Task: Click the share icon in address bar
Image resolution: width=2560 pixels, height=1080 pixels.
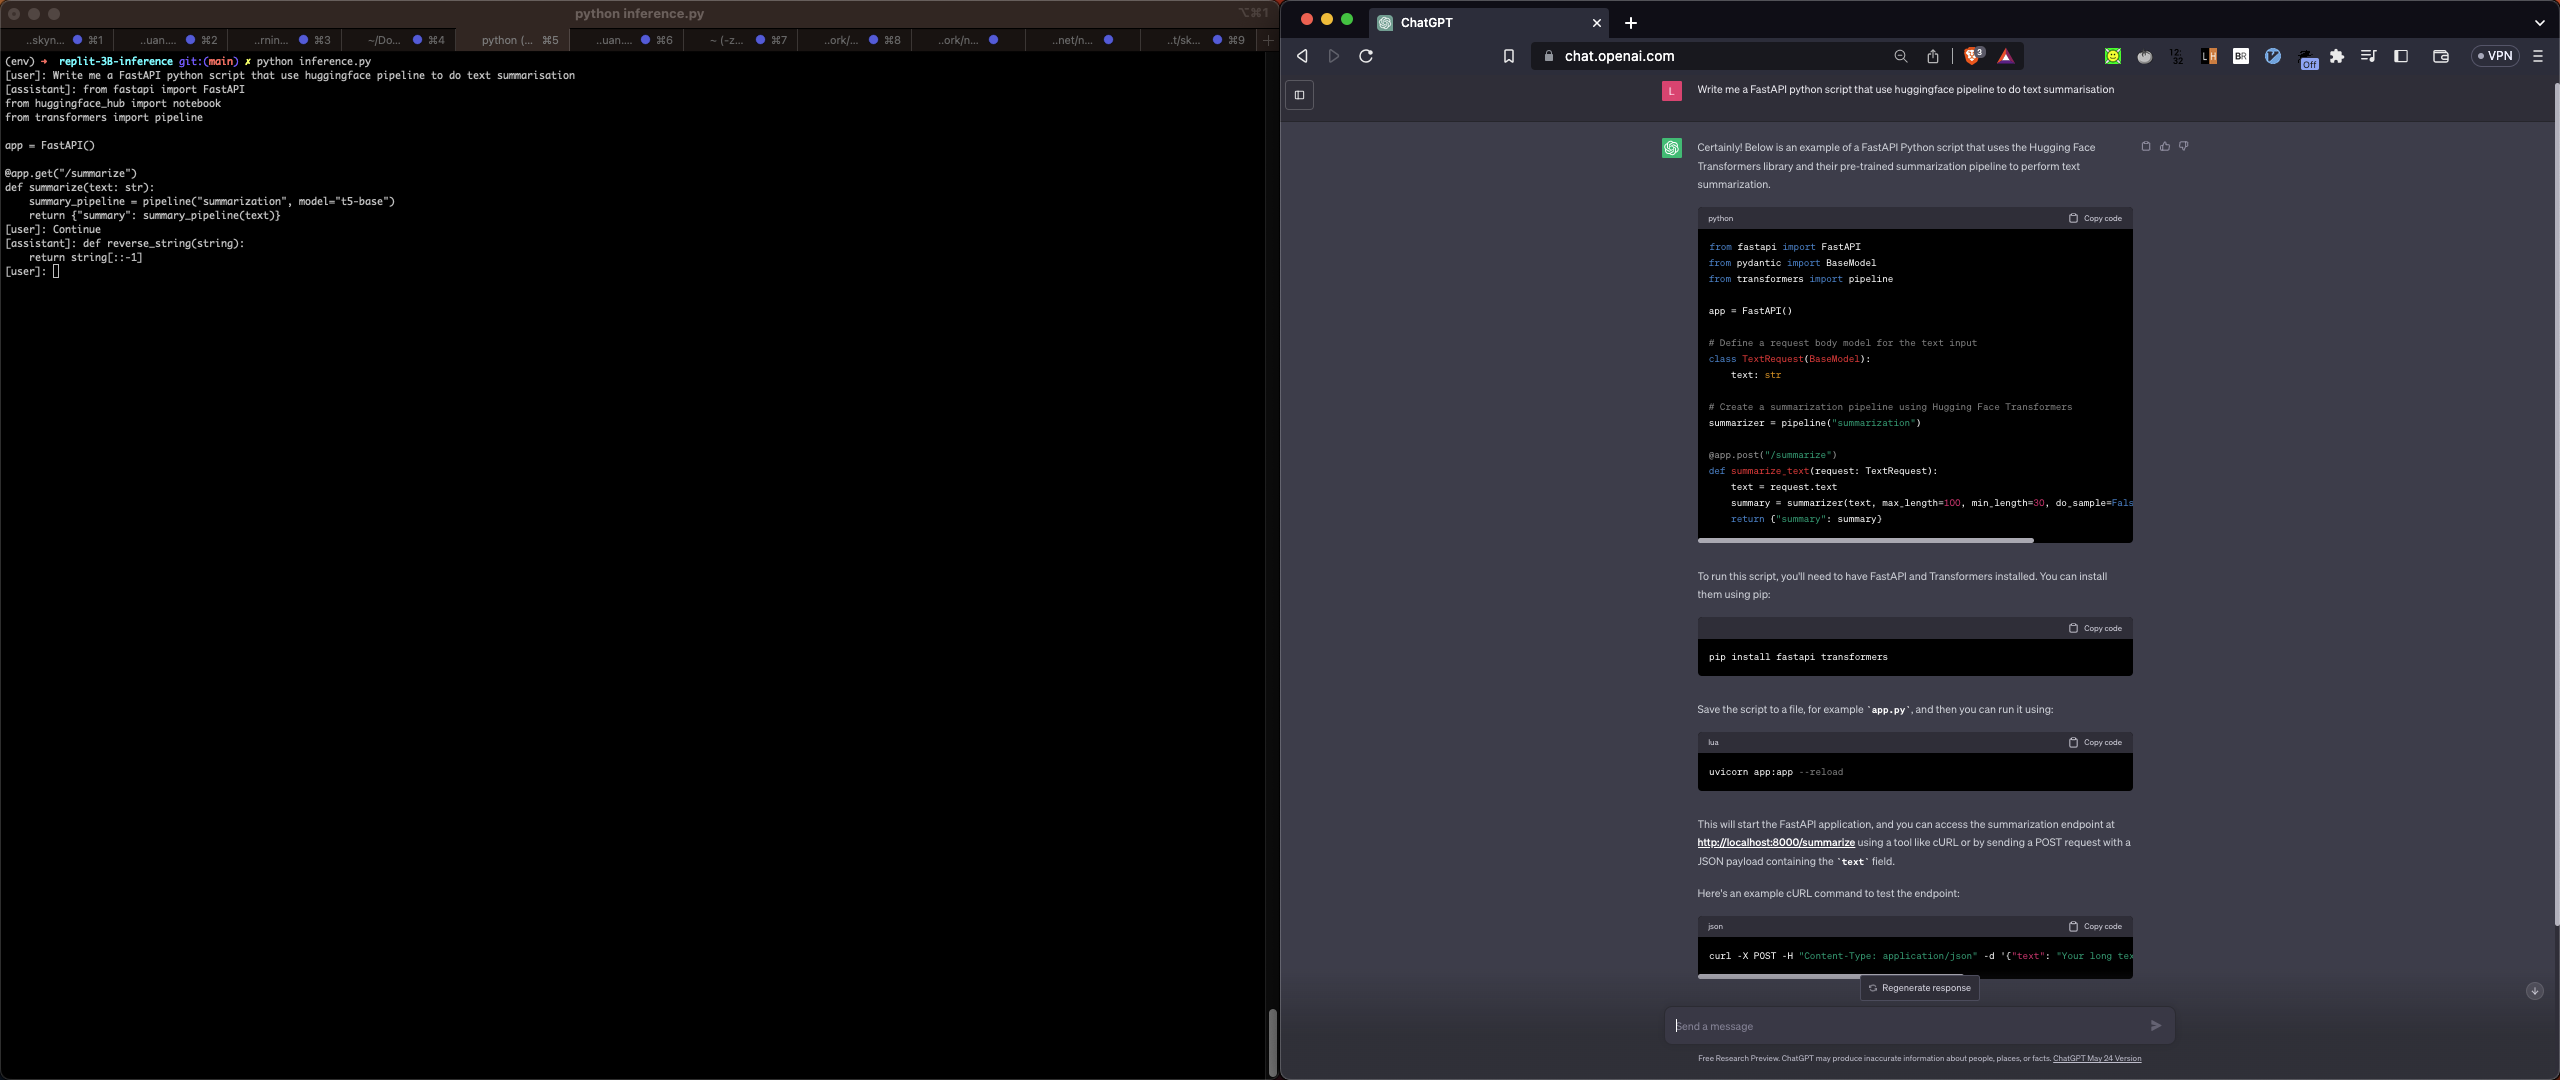Action: point(1933,56)
